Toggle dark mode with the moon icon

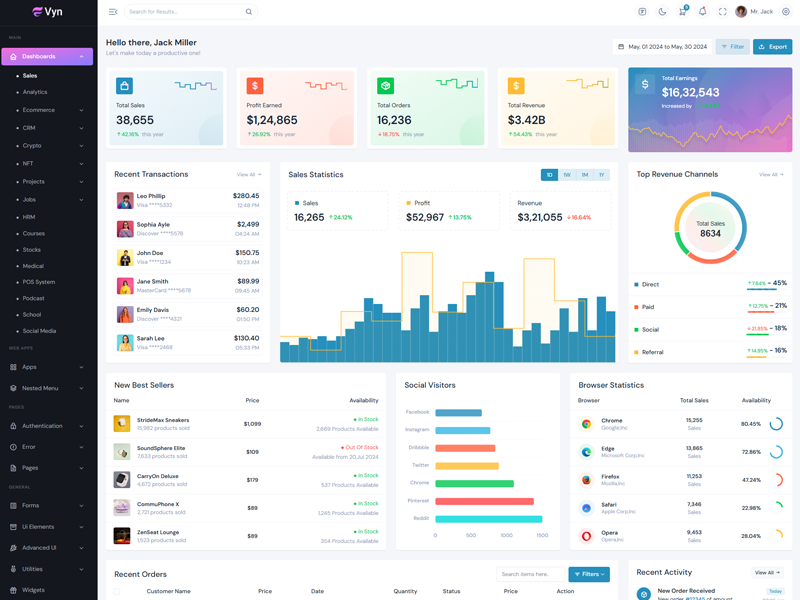[x=662, y=12]
